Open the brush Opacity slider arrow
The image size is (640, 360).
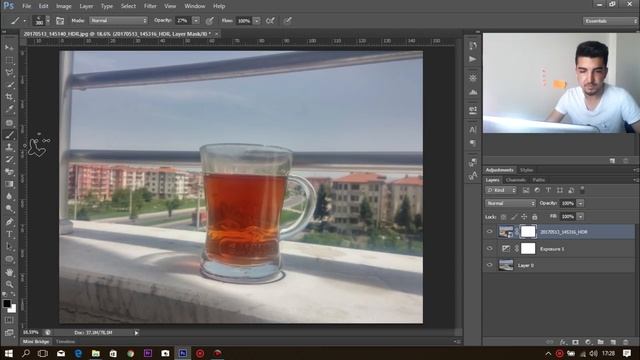click(x=196, y=20)
